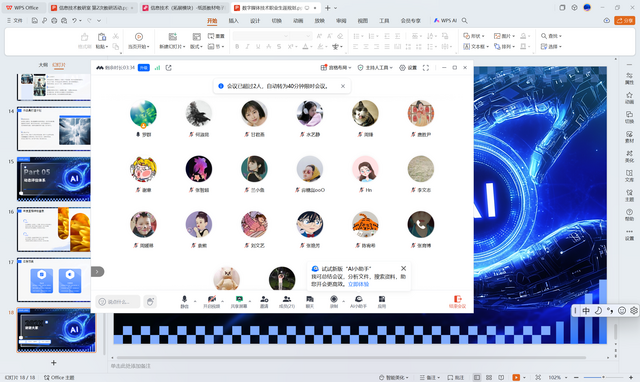Open the Animation pane in right sidebar
The image size is (640, 382).
629,98
